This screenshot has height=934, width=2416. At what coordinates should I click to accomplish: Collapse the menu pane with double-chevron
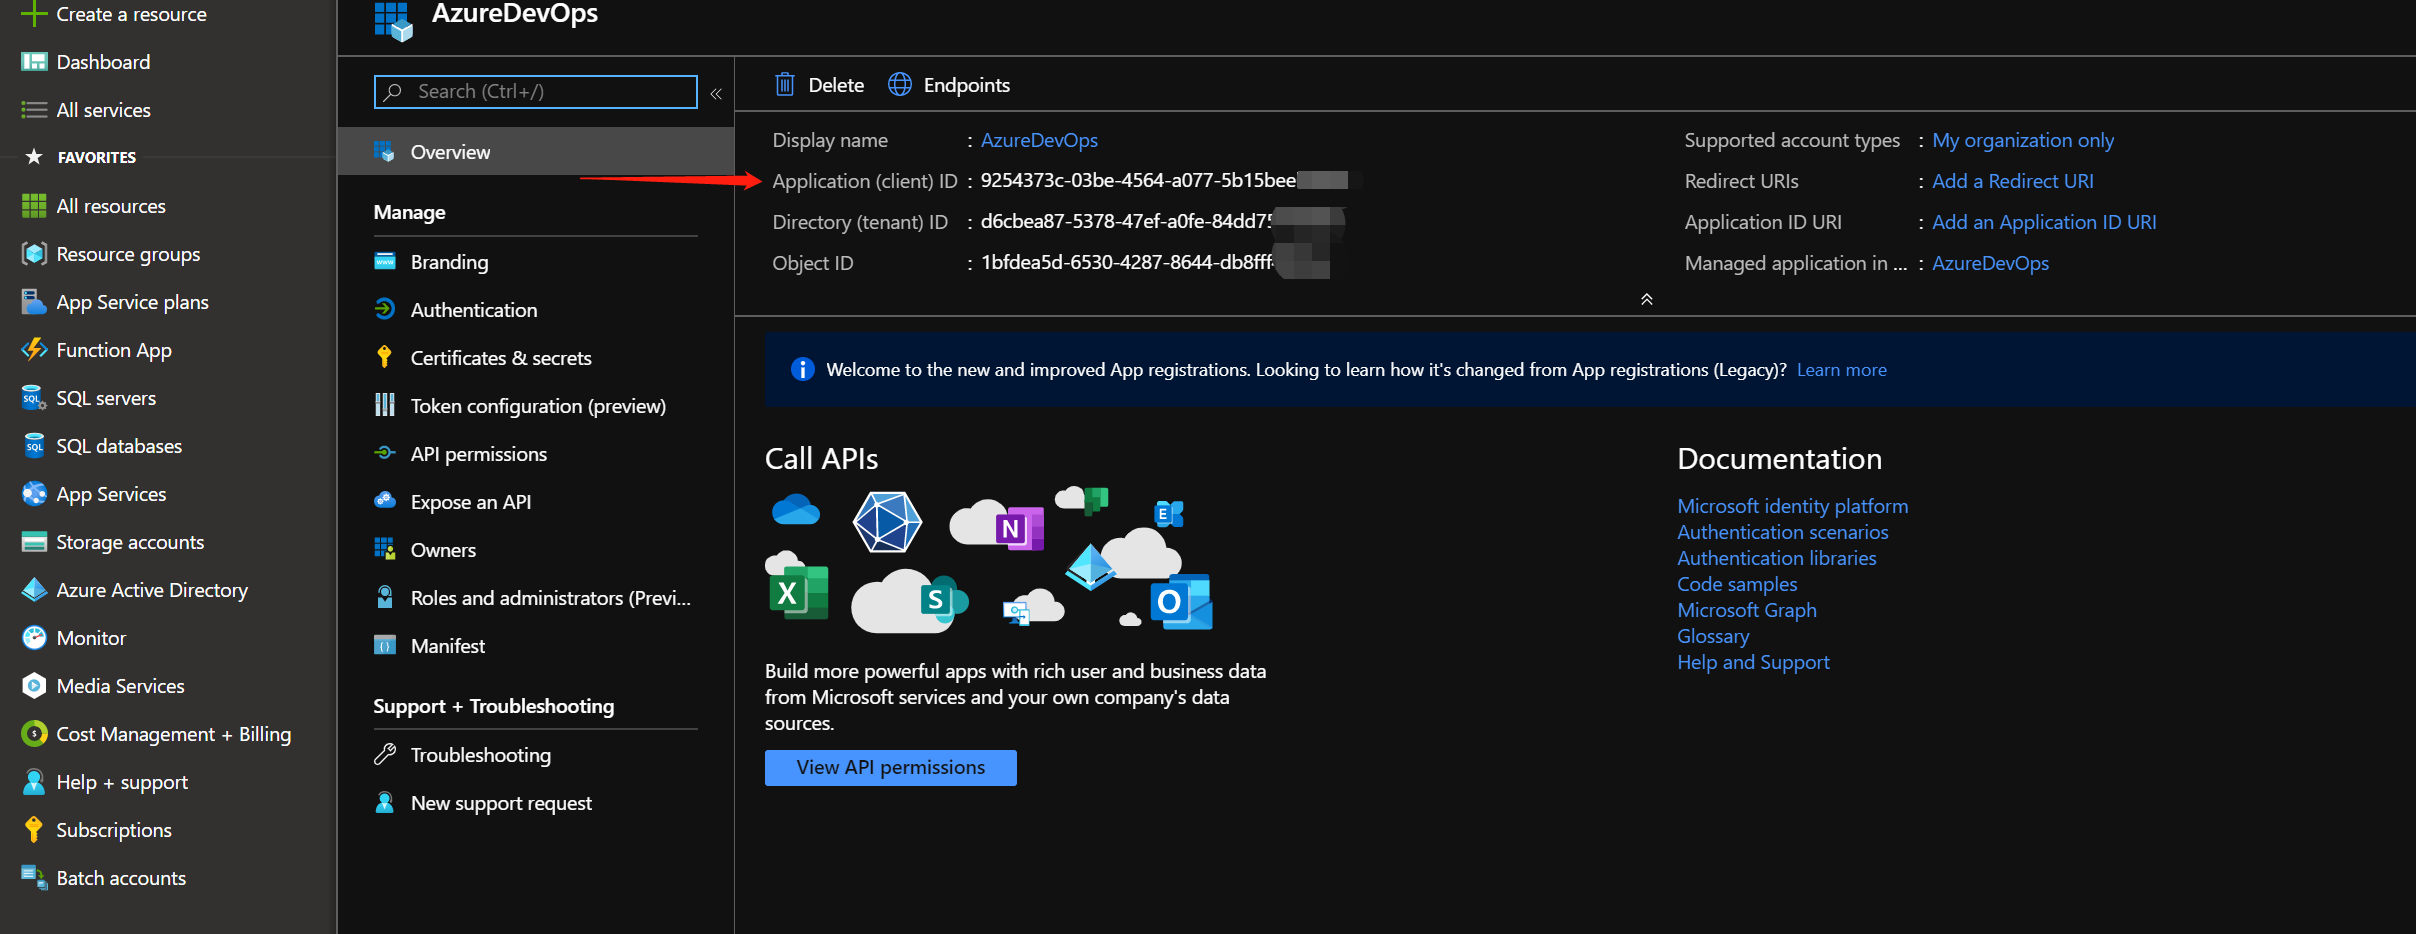coord(716,94)
